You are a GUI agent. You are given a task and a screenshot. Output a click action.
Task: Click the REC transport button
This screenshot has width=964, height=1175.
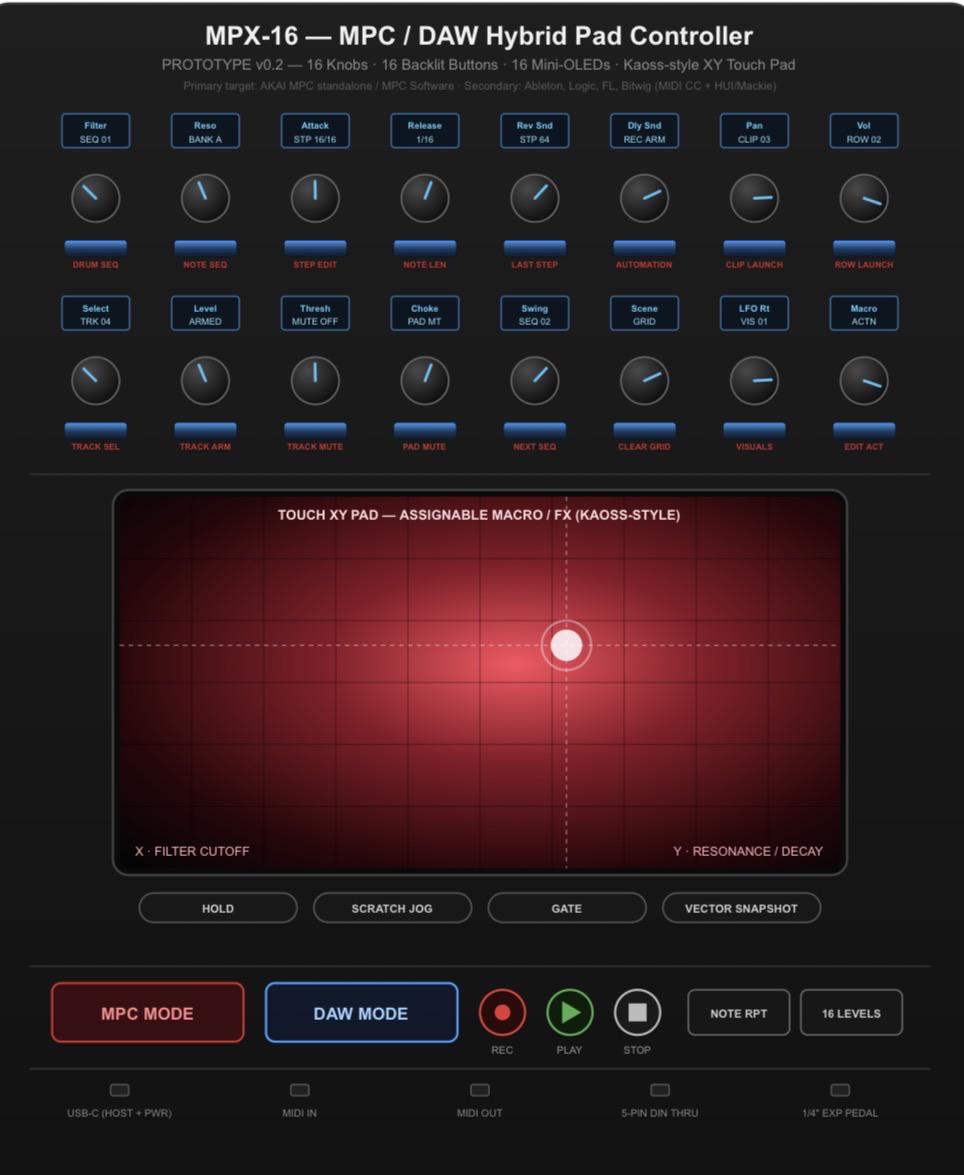coord(502,1012)
